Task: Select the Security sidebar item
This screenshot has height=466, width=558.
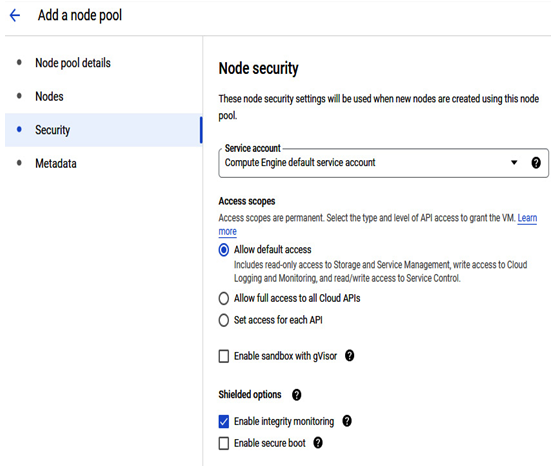Action: 103,130
